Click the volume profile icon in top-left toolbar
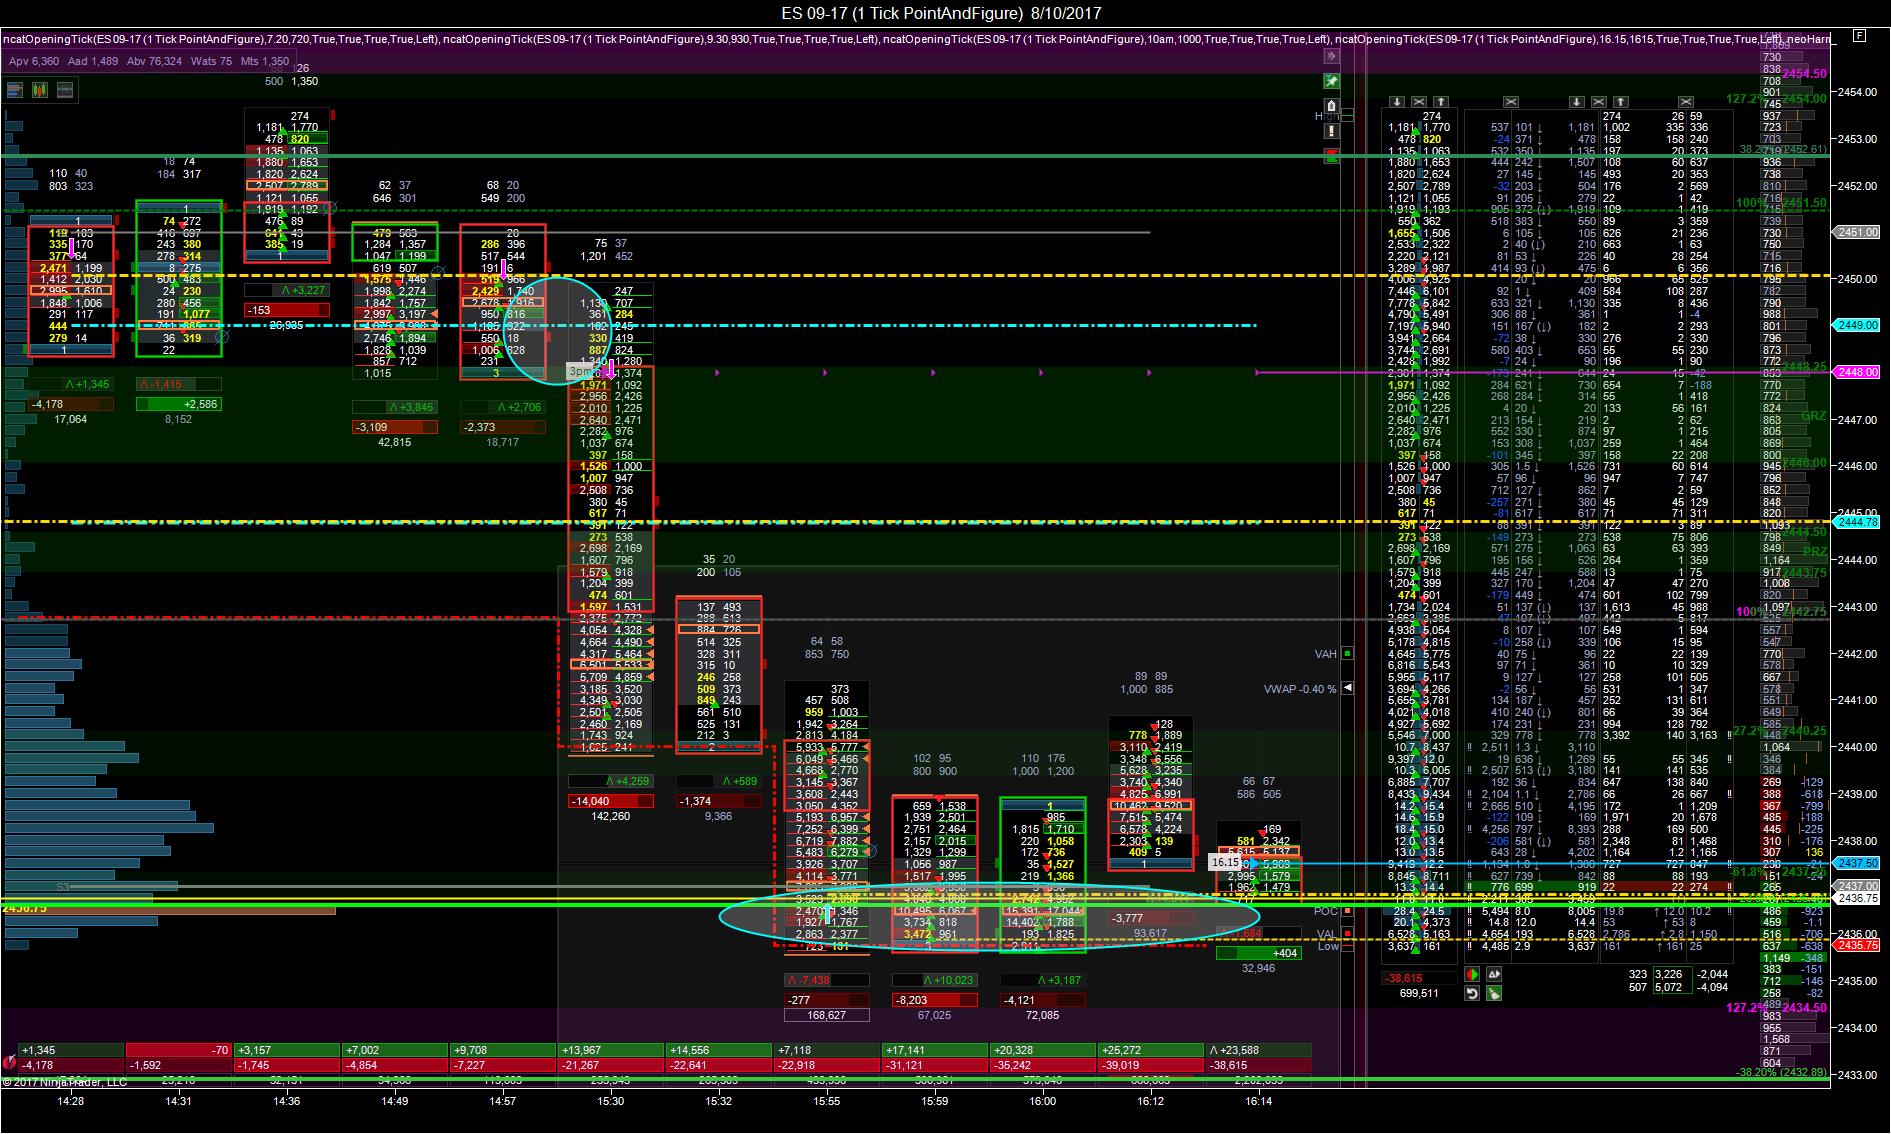This screenshot has width=1891, height=1134. coord(15,90)
